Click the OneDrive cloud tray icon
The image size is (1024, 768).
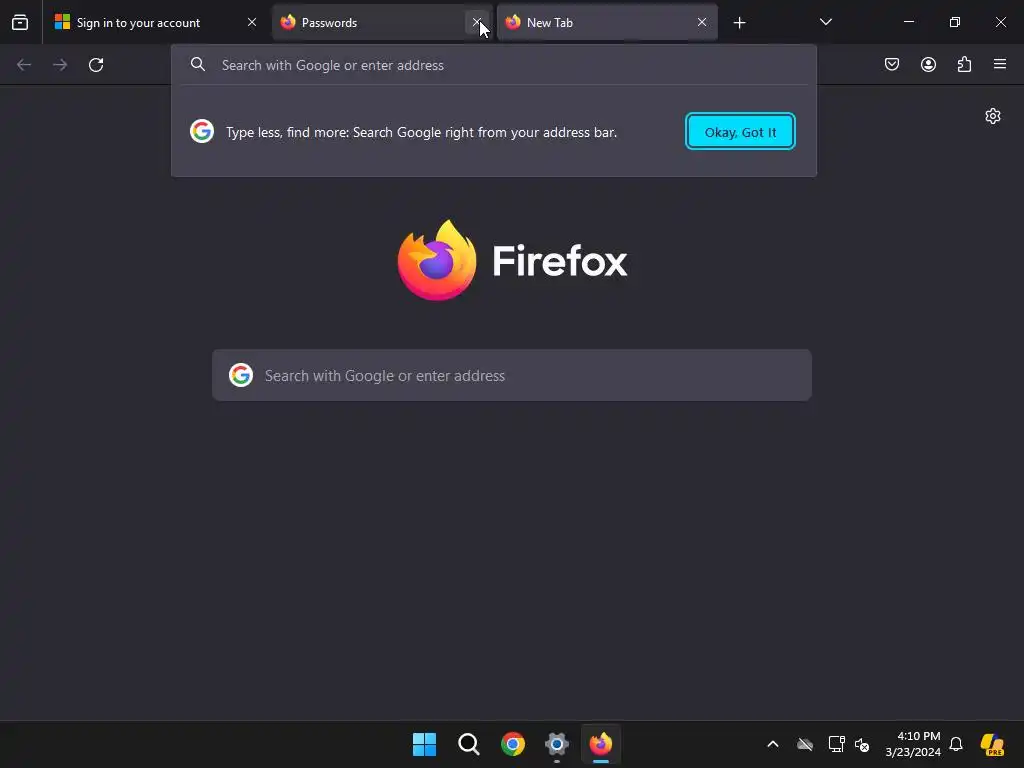pyautogui.click(x=805, y=744)
